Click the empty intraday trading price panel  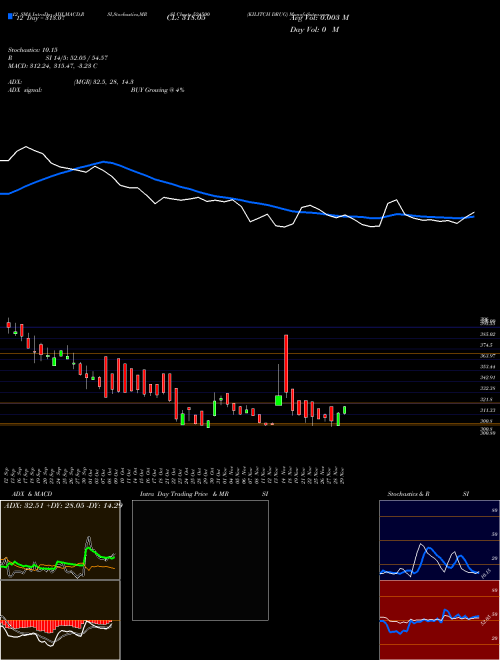coord(200,560)
